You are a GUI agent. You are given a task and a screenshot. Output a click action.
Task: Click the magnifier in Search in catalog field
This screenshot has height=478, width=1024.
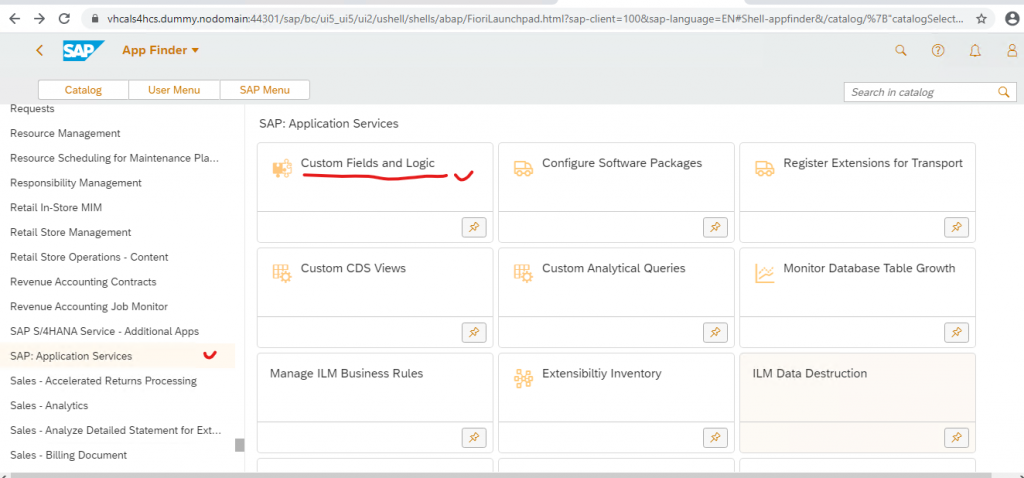[x=1004, y=92]
